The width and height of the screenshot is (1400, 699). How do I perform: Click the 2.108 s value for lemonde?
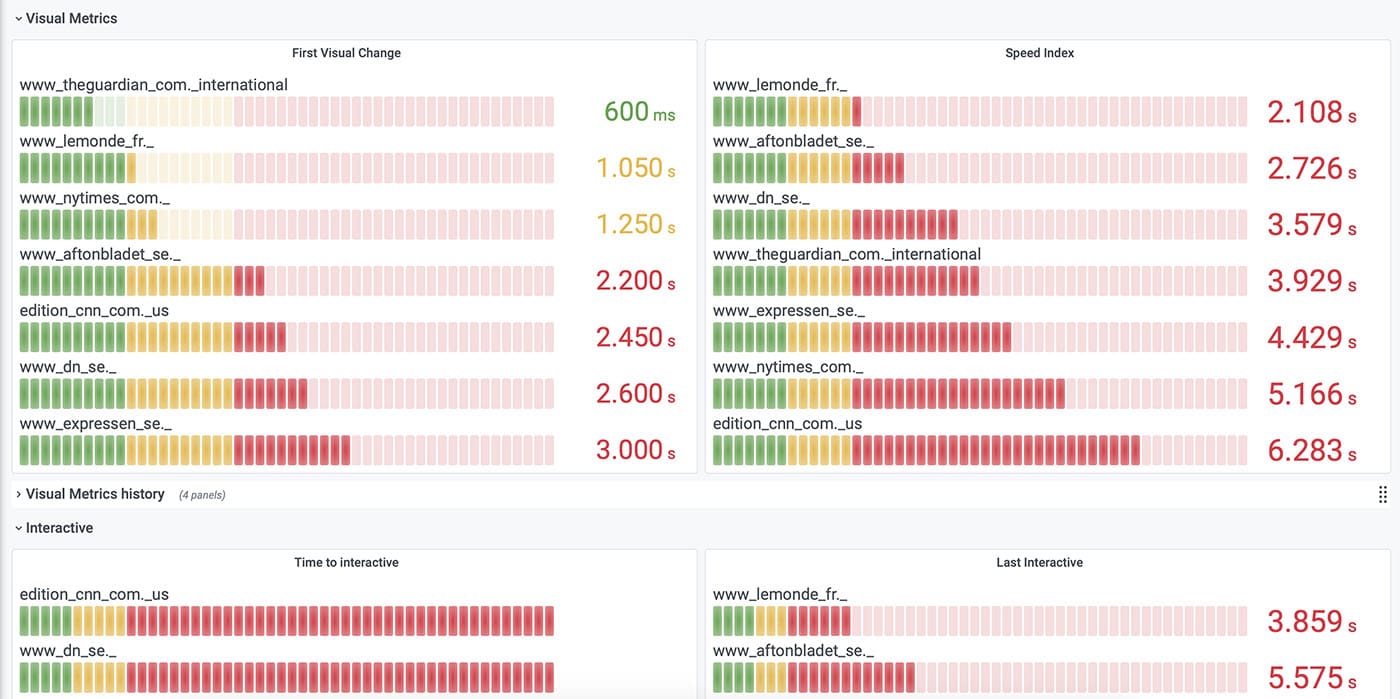[1311, 111]
